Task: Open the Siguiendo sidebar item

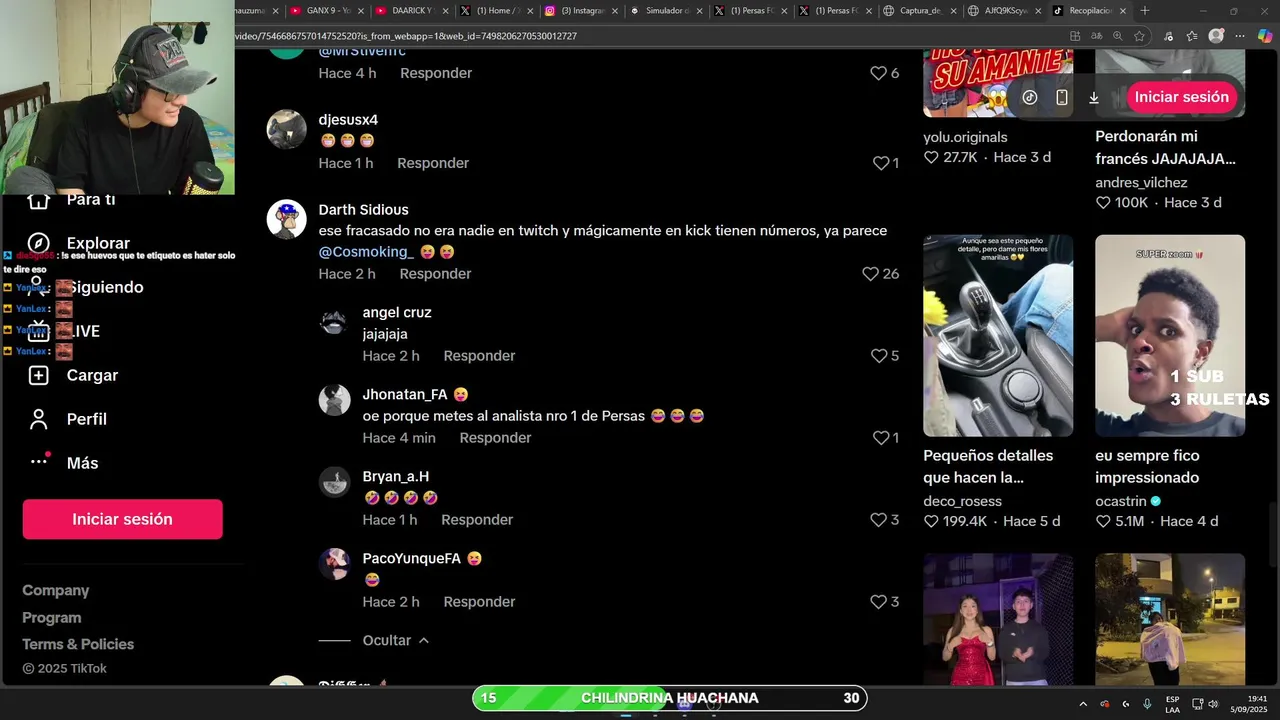Action: (105, 287)
